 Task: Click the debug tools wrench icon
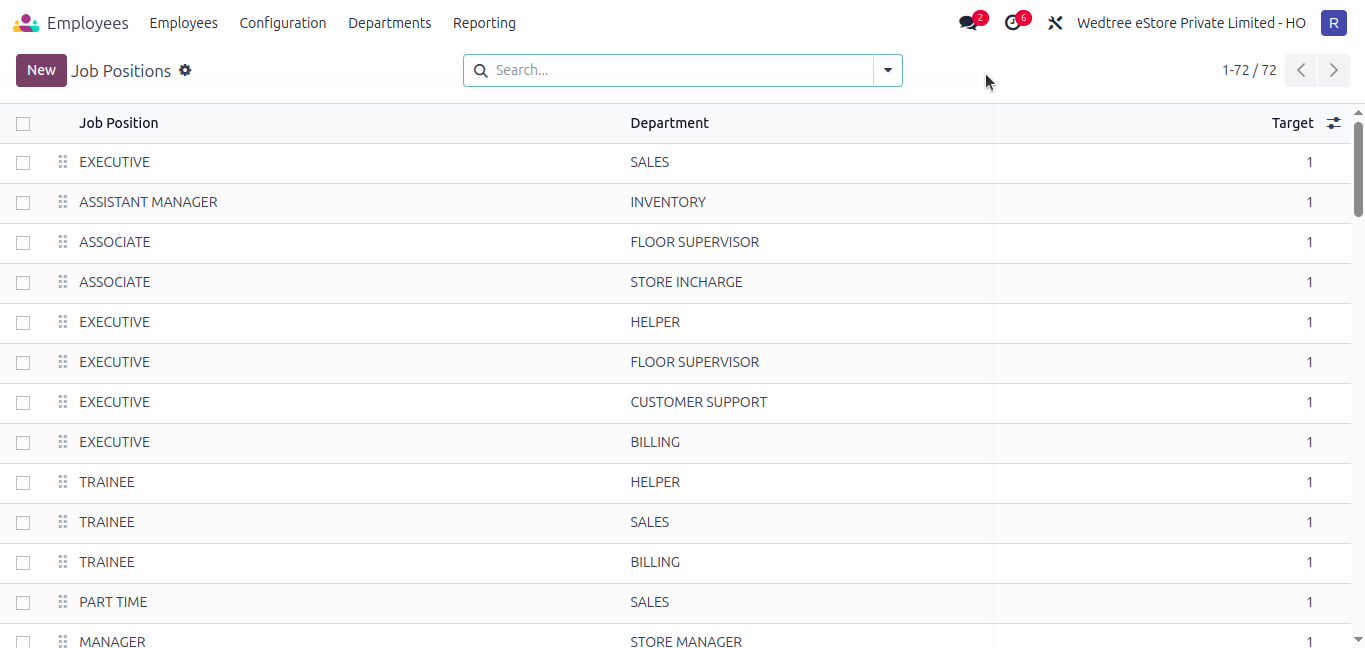point(1055,22)
